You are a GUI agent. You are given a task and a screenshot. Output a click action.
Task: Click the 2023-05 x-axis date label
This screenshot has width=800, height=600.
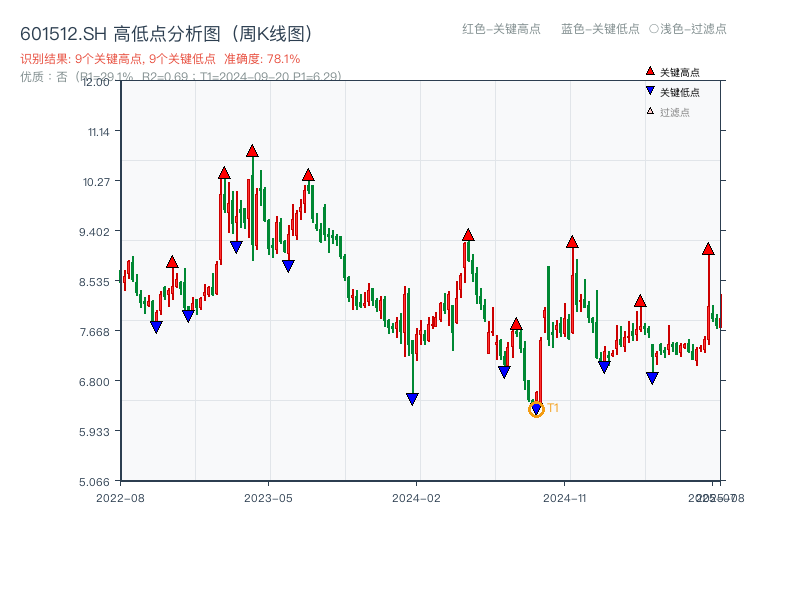coord(267,495)
